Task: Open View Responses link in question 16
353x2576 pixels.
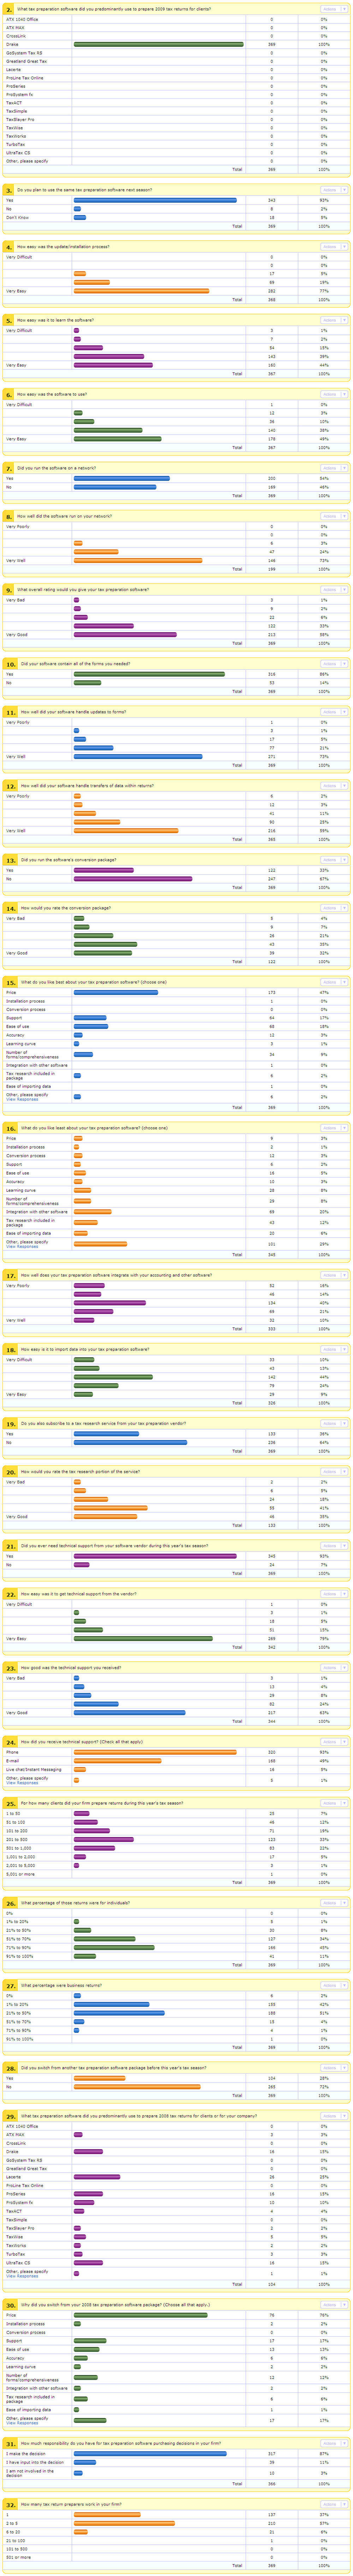Action: click(x=22, y=1246)
